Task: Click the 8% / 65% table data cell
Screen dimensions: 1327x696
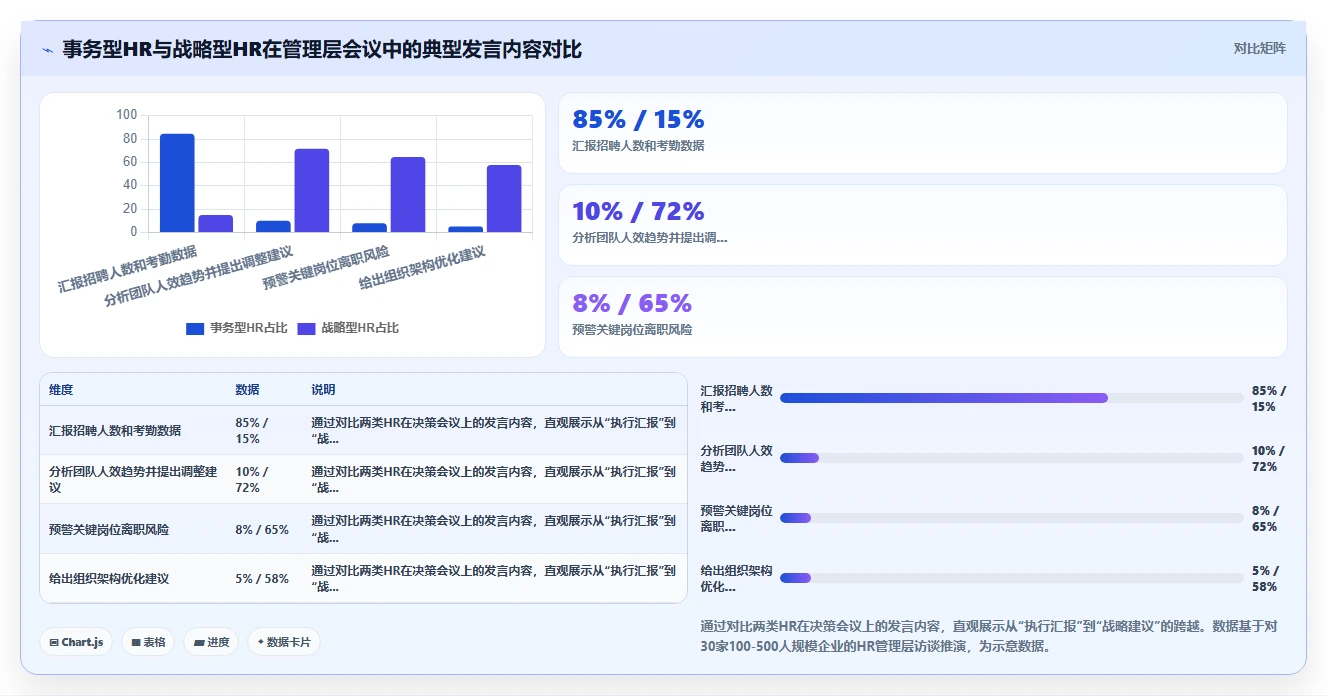Action: 262,530
